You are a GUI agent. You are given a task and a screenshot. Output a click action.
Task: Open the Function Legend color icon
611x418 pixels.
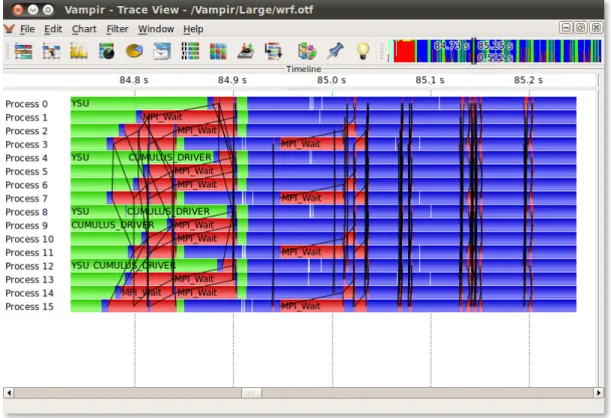point(307,51)
